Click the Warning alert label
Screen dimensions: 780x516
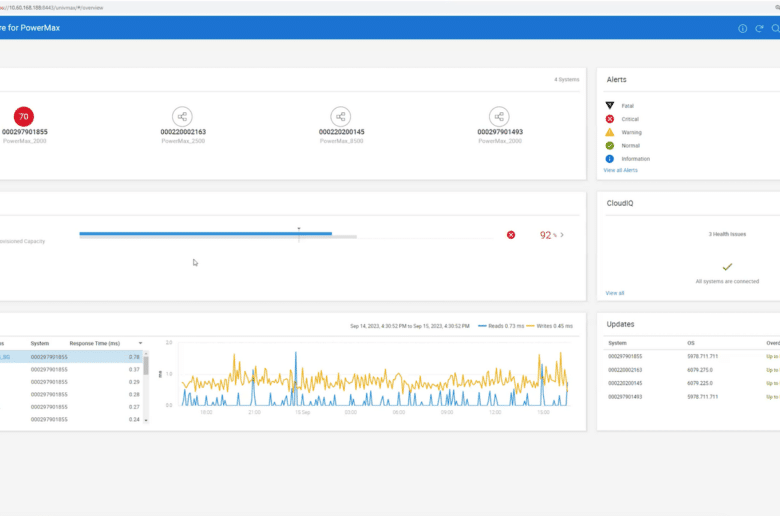(x=631, y=132)
